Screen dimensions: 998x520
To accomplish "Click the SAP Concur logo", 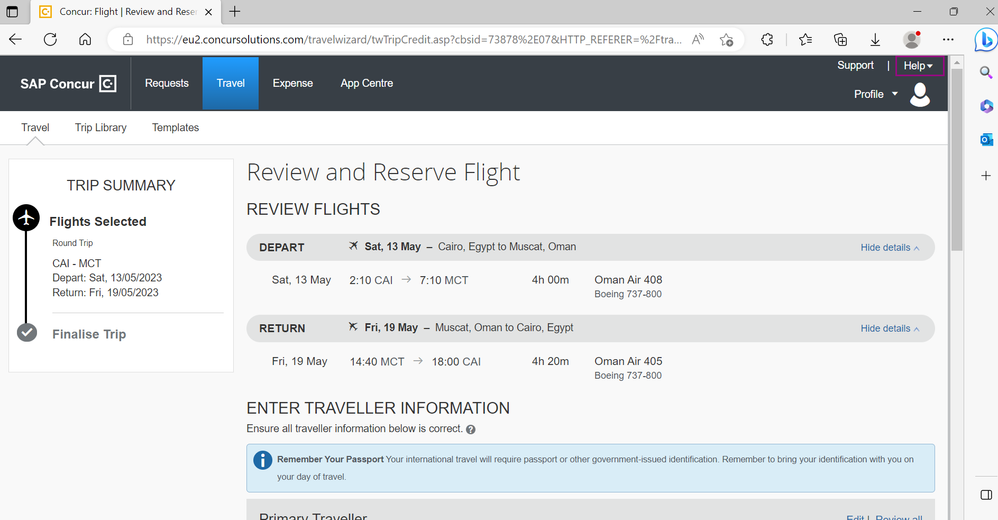I will pyautogui.click(x=68, y=83).
